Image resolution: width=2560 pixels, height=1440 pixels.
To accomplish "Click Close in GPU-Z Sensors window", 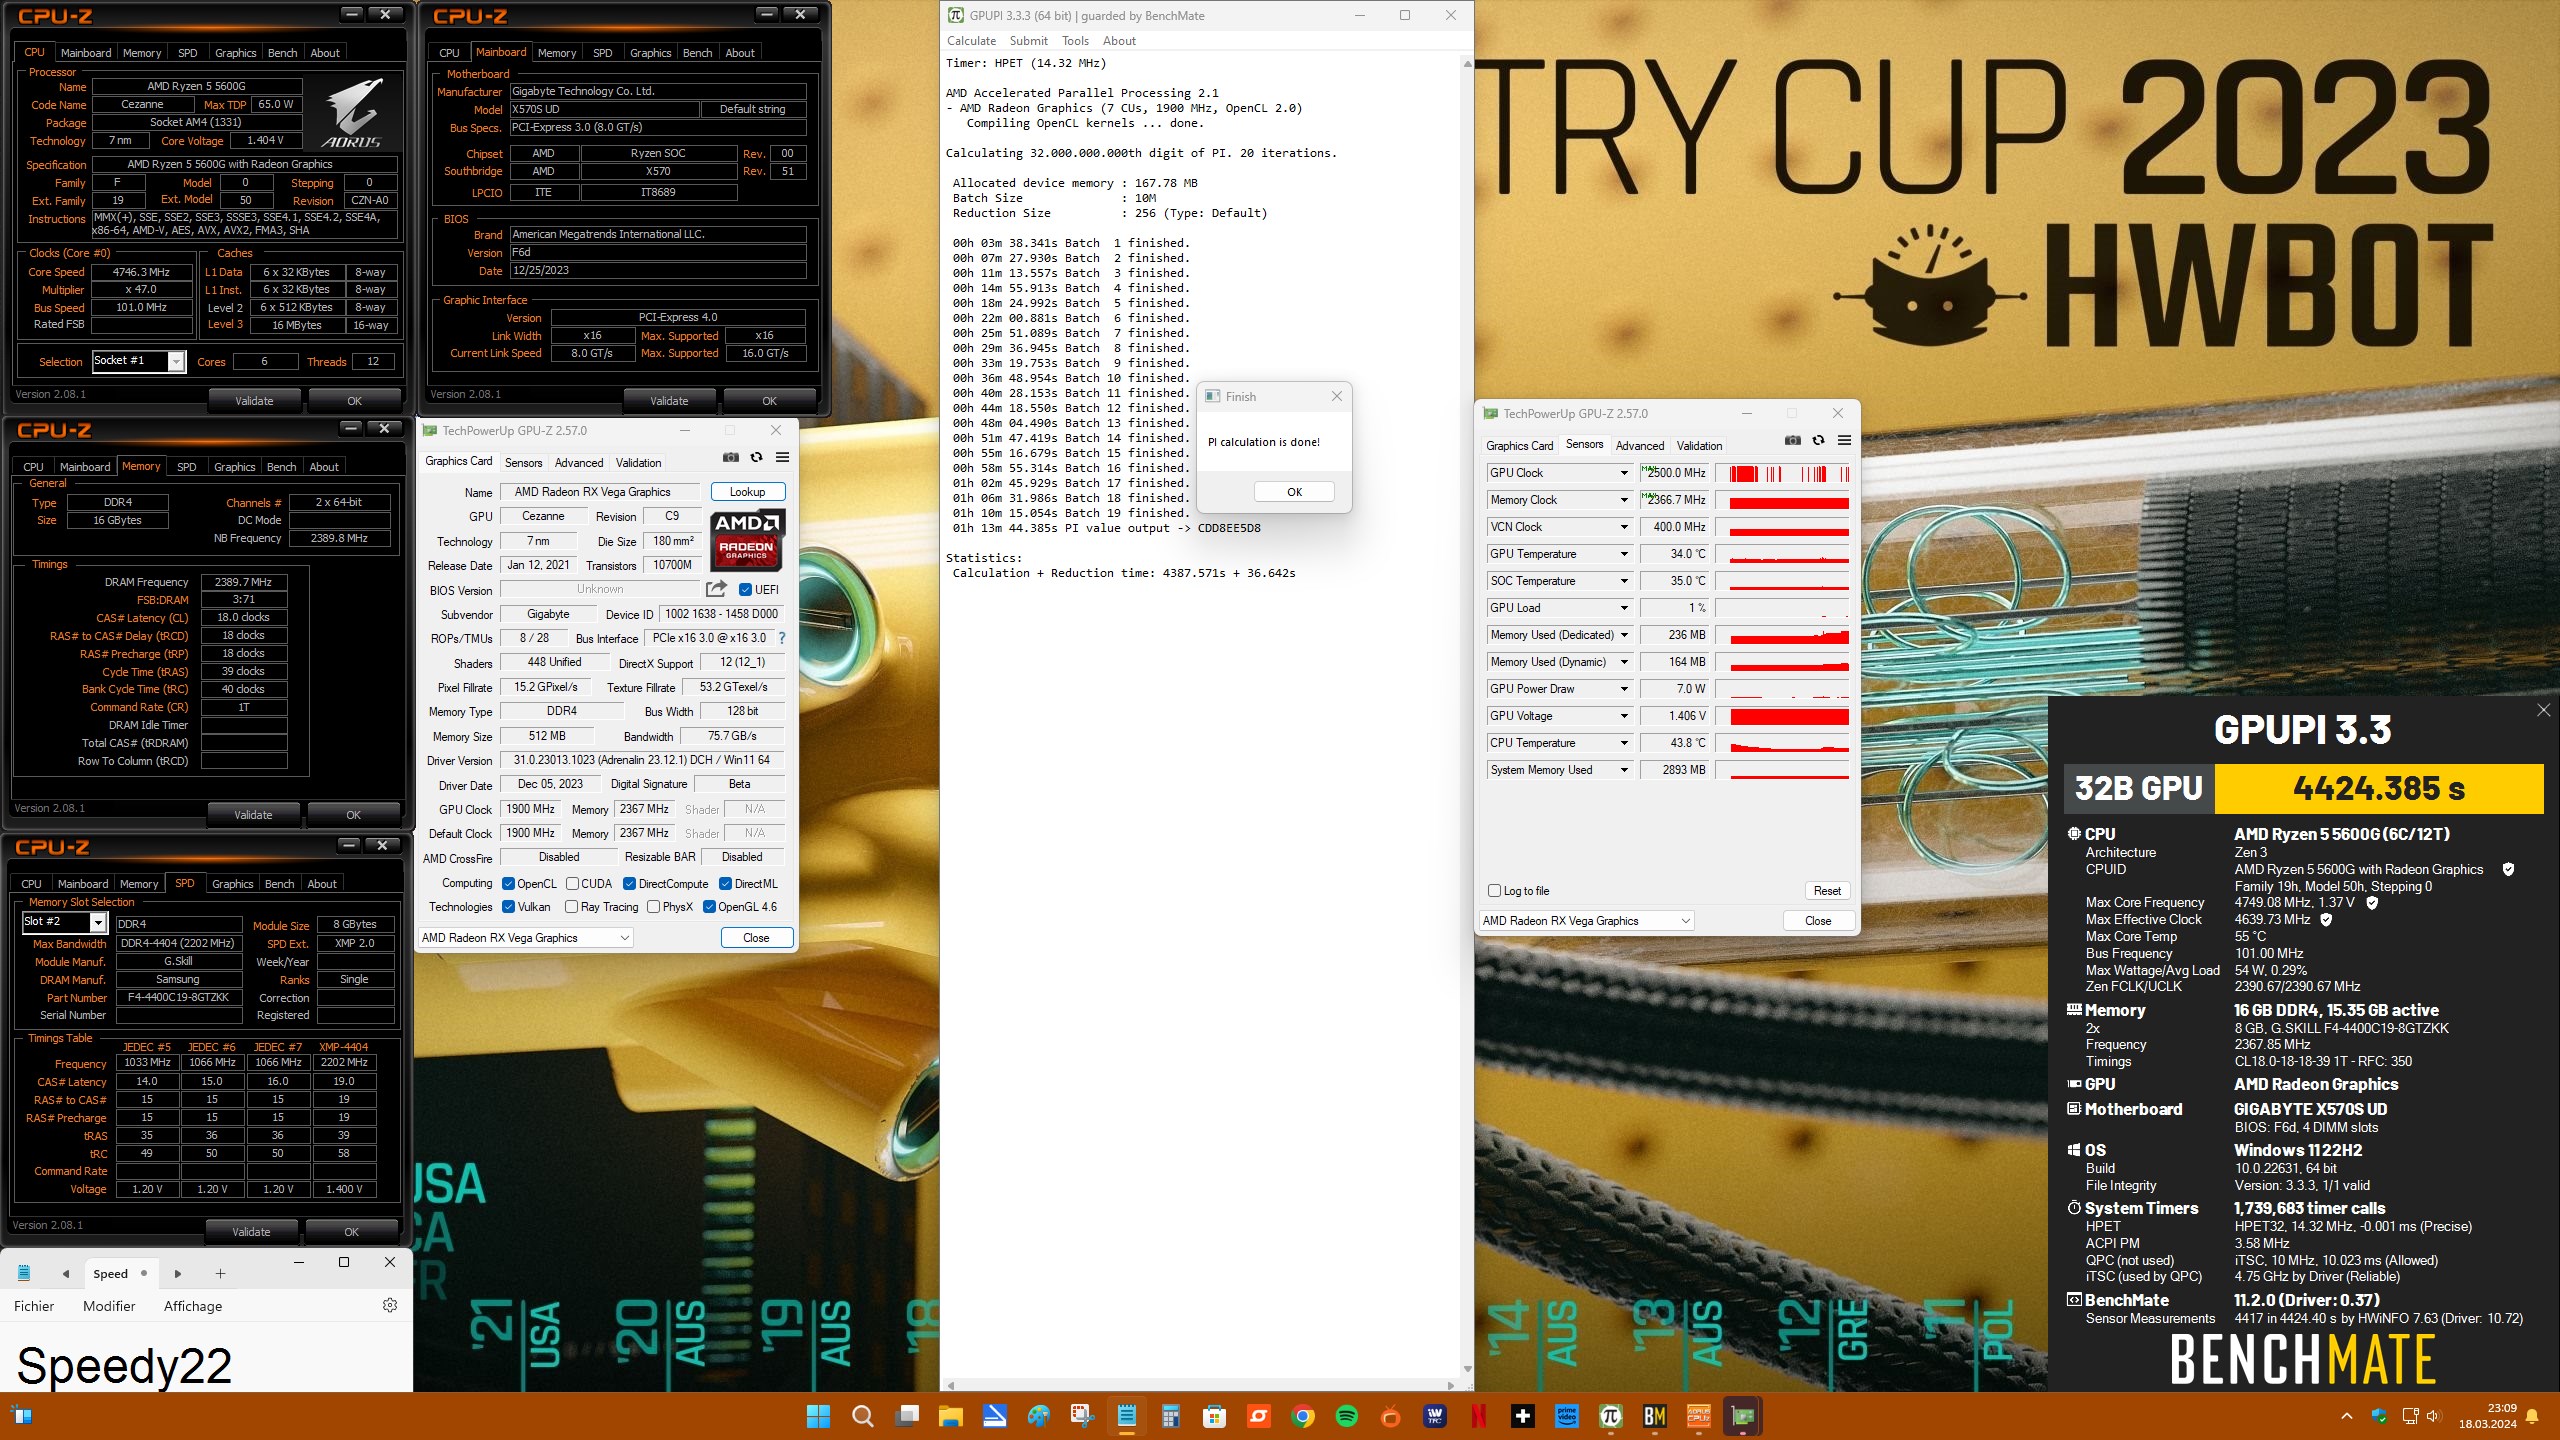I will [1818, 921].
